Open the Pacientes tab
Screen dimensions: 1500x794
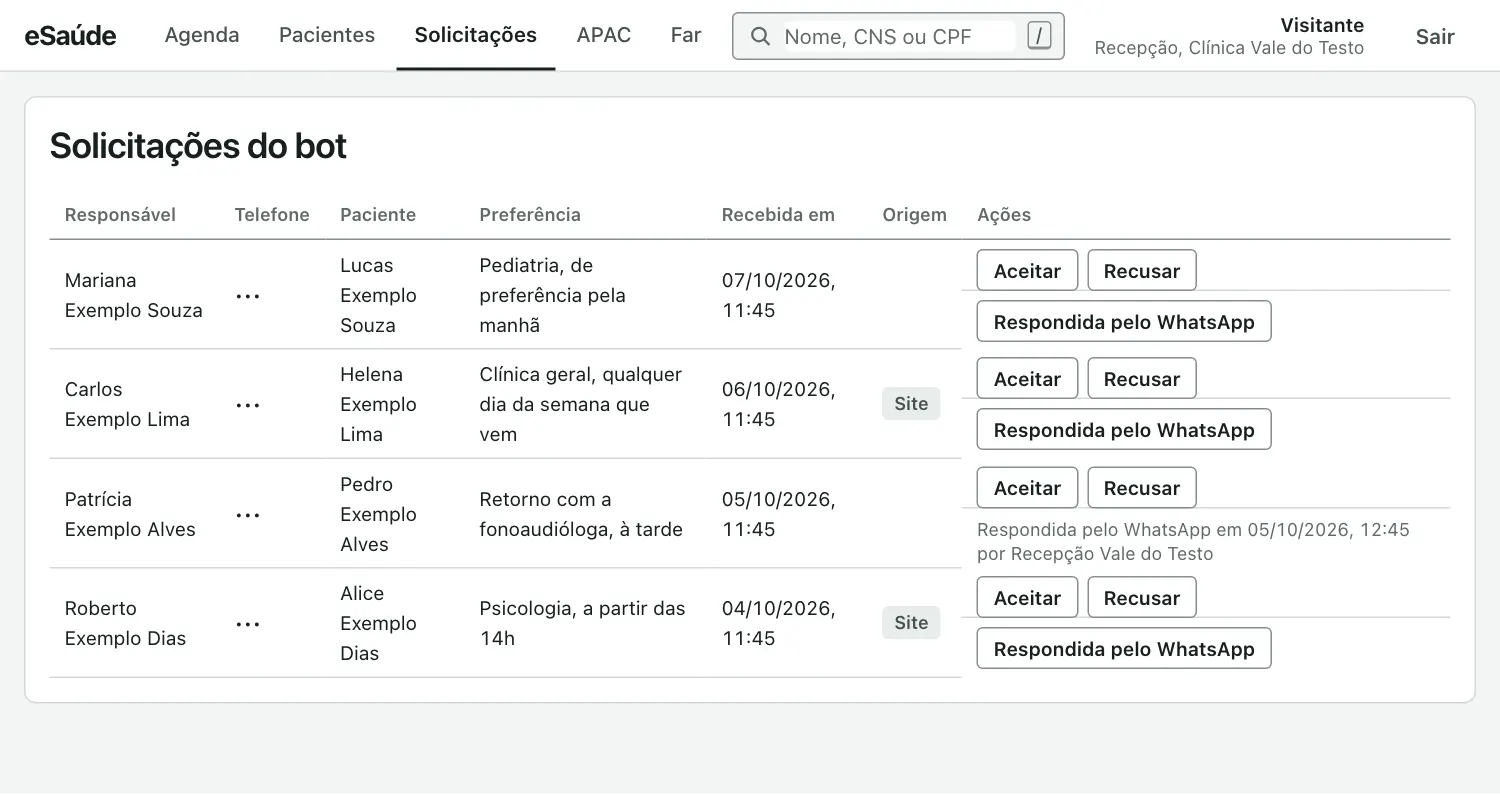pyautogui.click(x=327, y=35)
